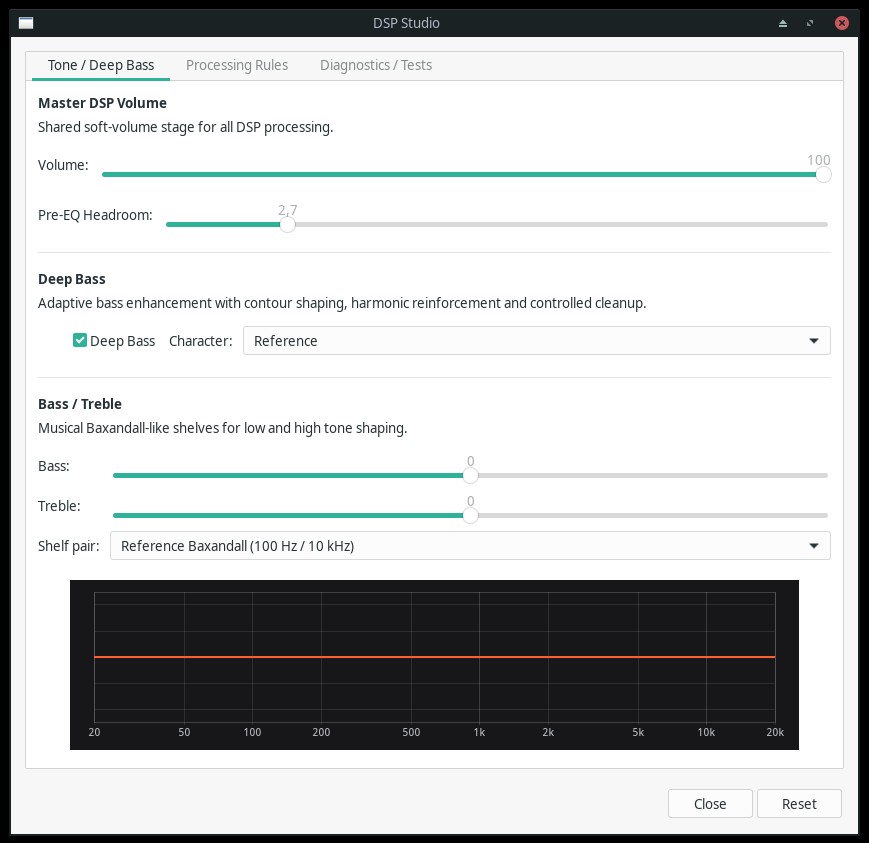Open the window menu icon in title bar

point(26,23)
